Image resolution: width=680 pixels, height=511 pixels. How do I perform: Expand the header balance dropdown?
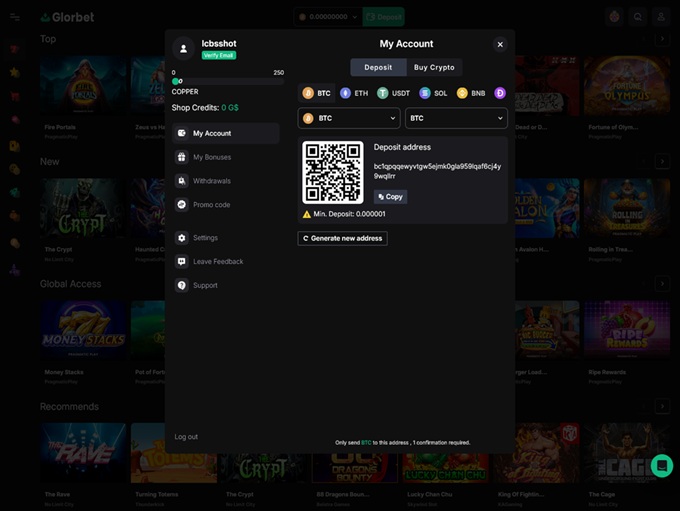point(328,17)
